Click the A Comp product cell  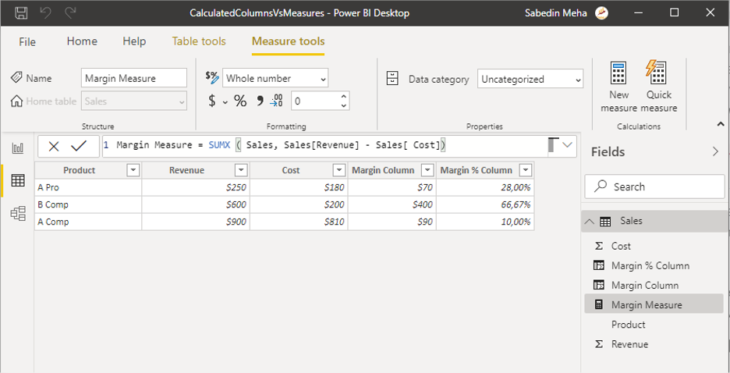88,222
